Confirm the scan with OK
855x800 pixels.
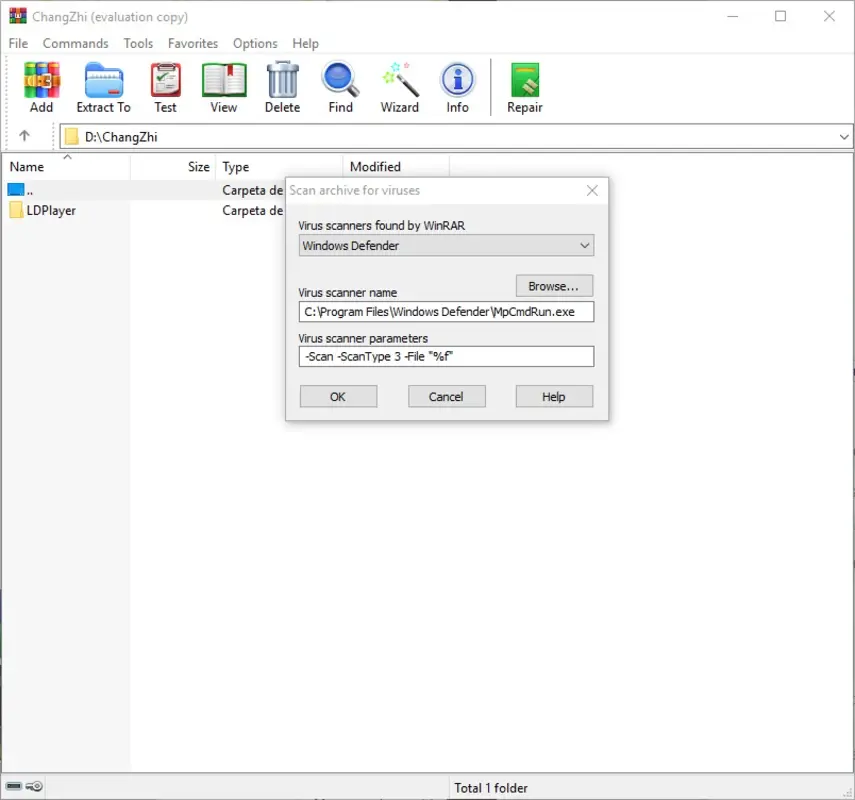coord(337,396)
